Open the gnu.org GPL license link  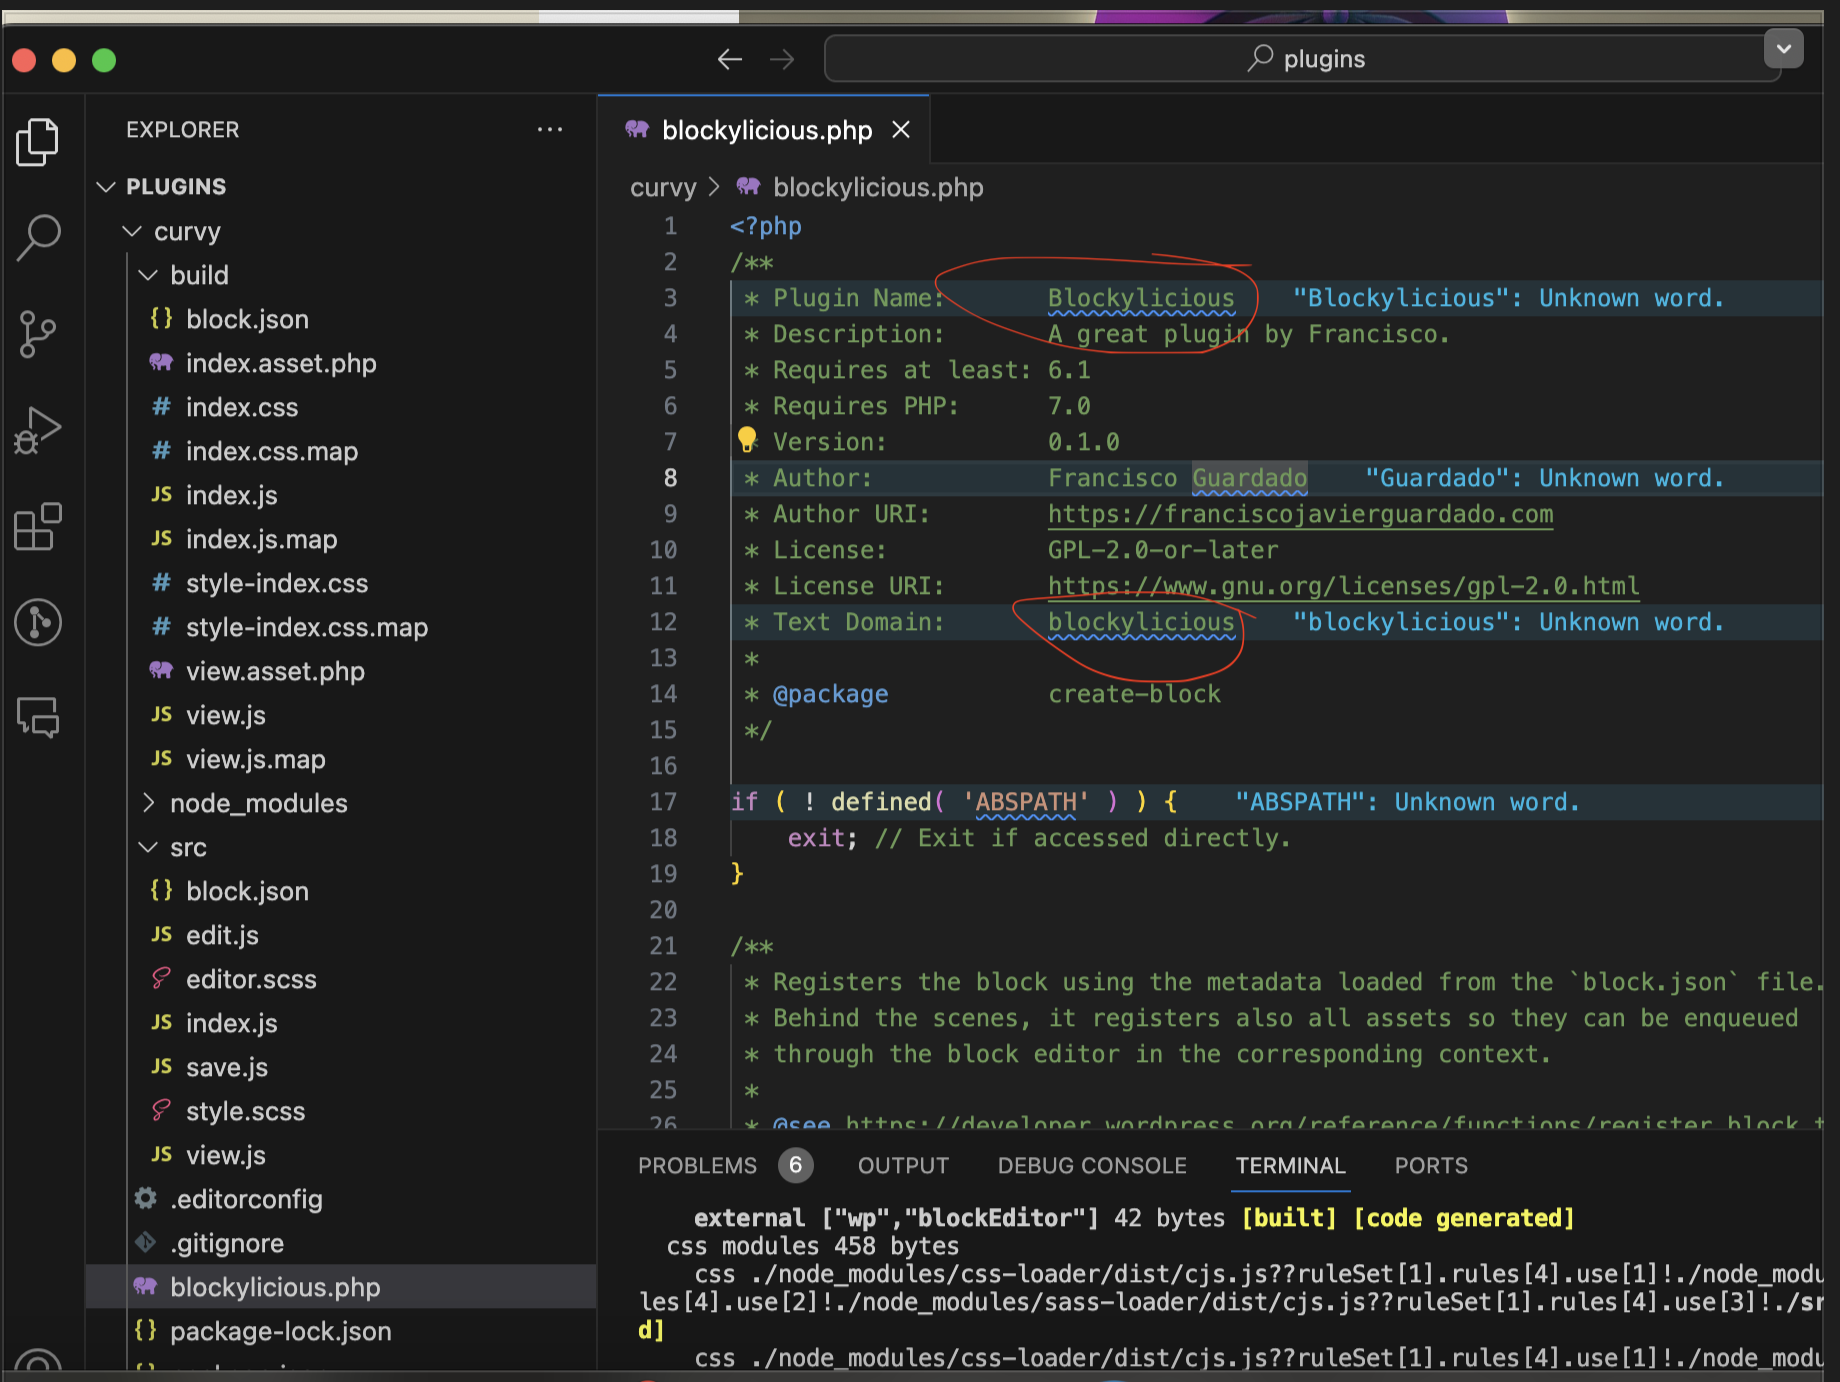(1343, 586)
